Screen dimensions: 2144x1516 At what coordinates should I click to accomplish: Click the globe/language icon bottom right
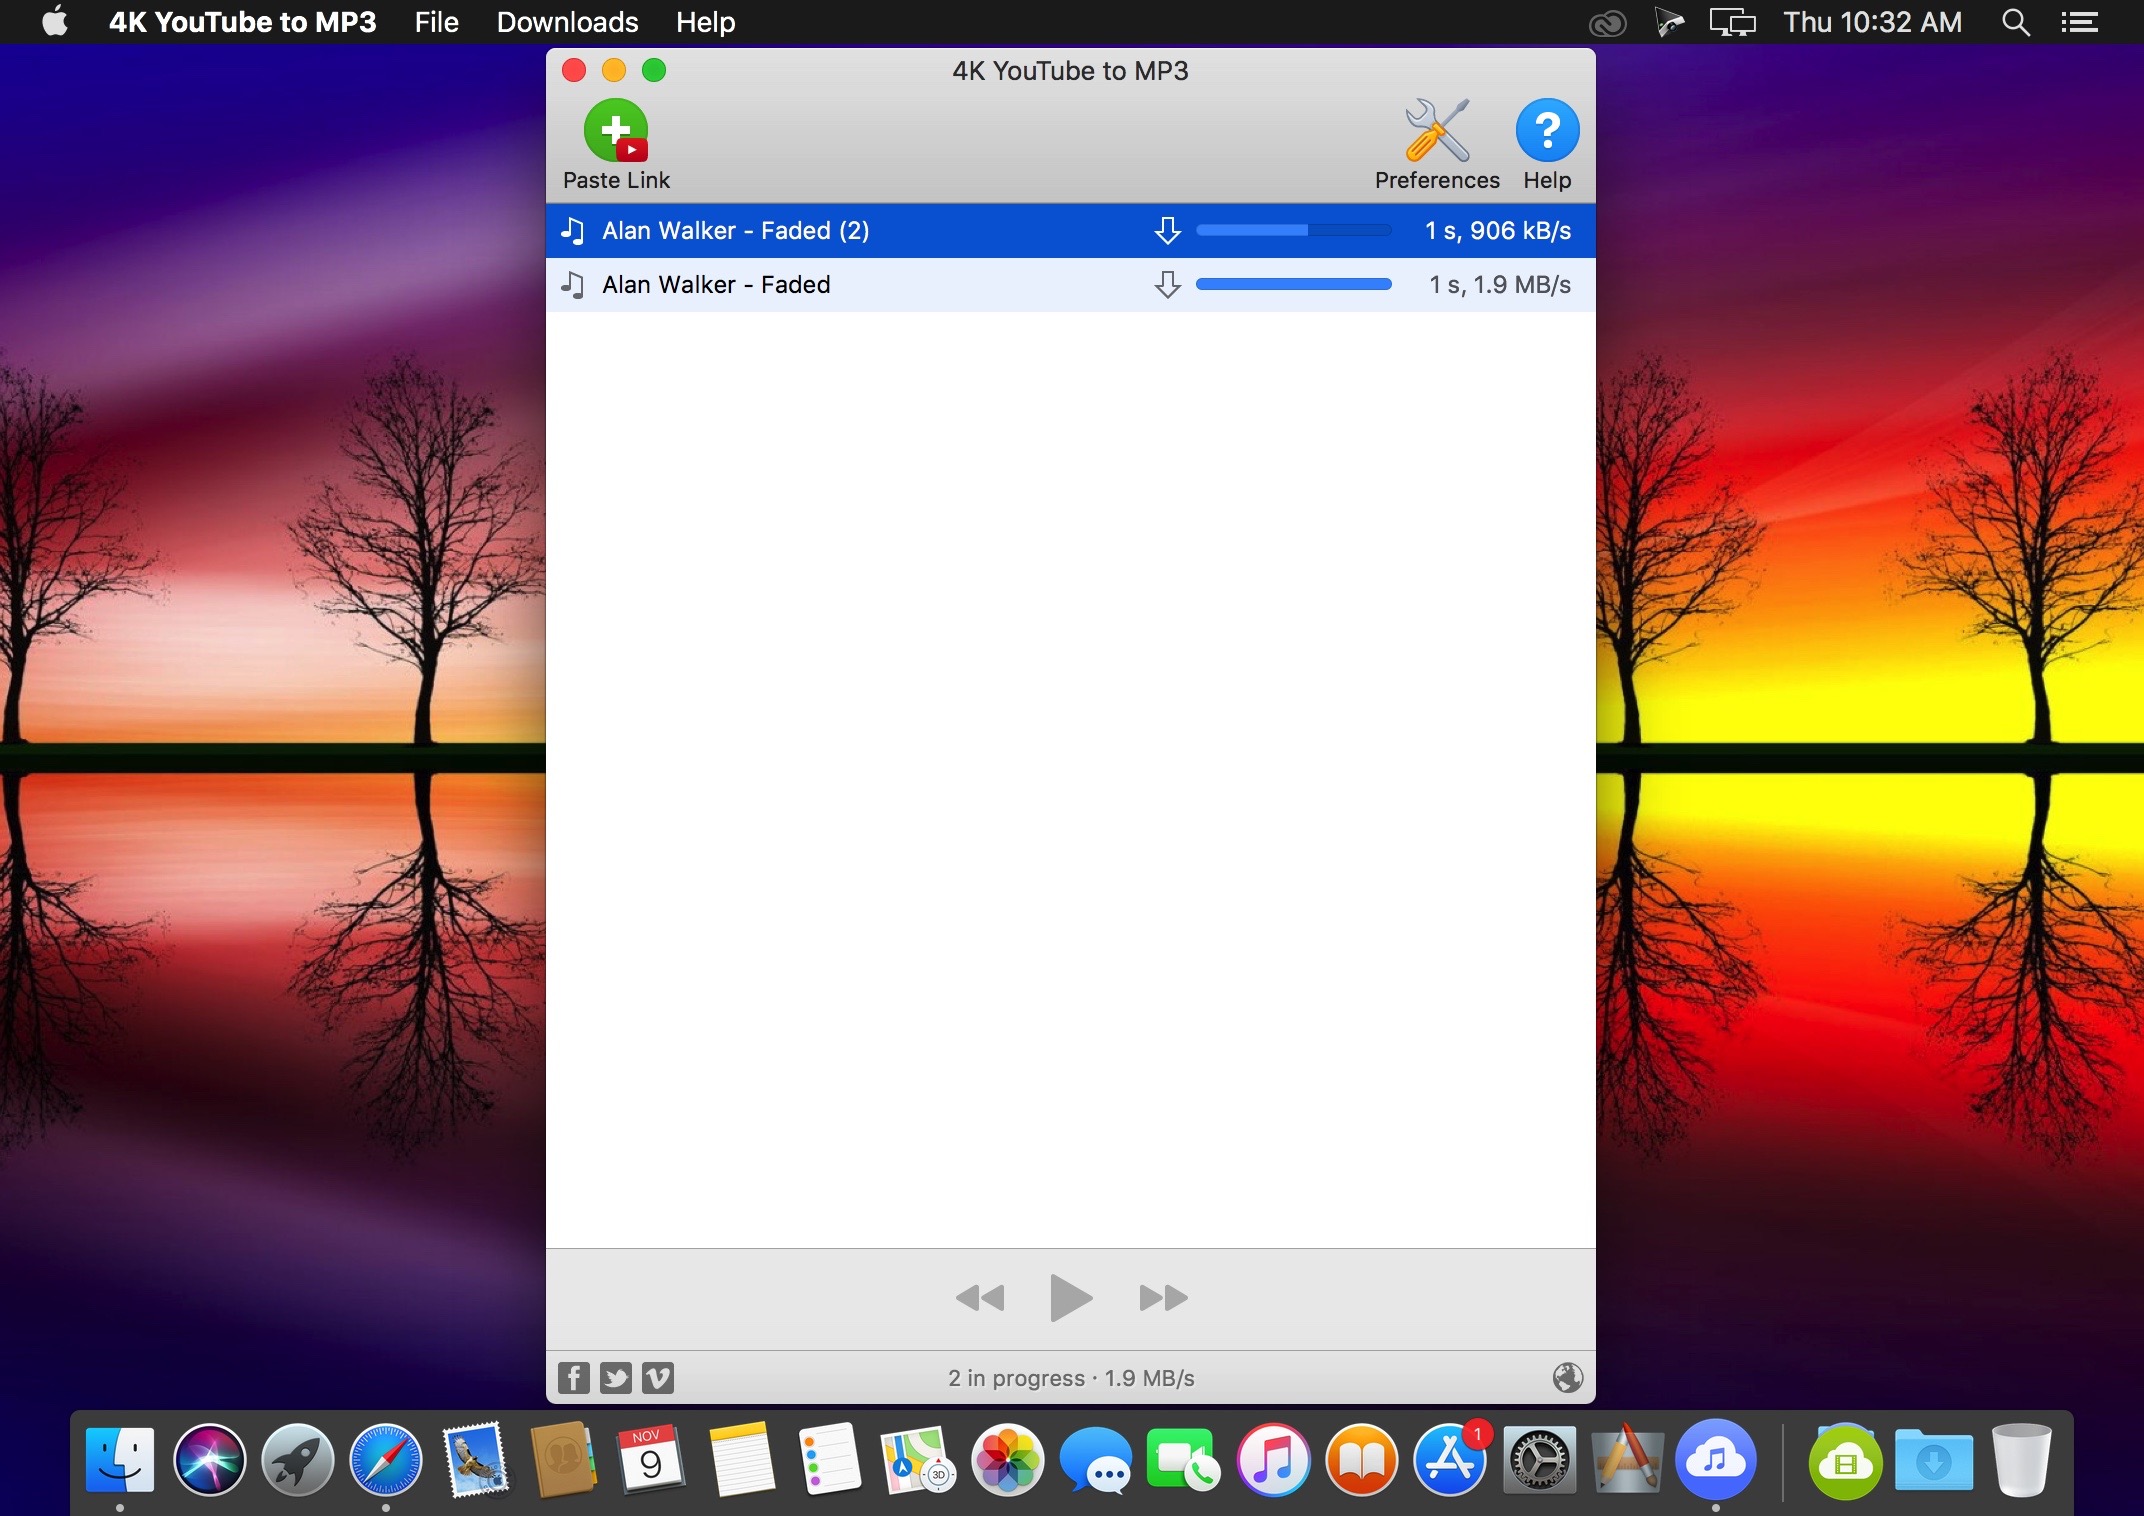pyautogui.click(x=1567, y=1377)
